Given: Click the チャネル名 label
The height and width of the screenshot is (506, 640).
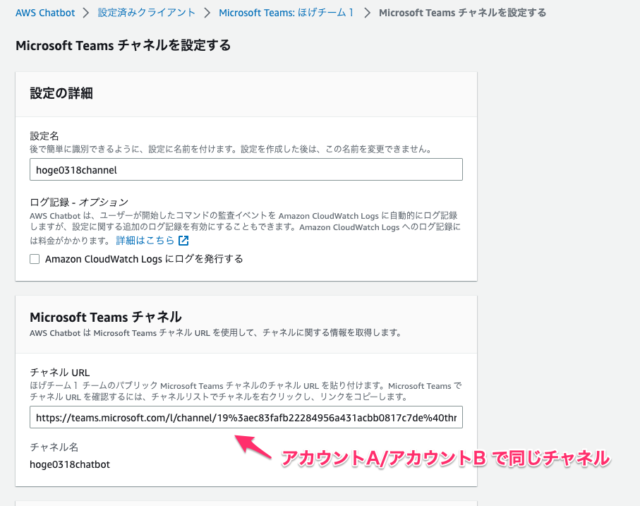Looking at the screenshot, I should click(54, 447).
